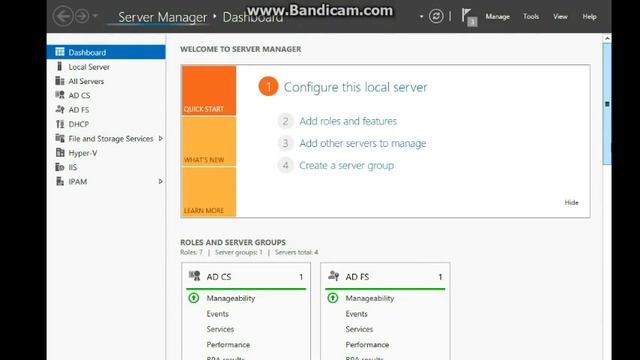Click the Configure this local server link
The height and width of the screenshot is (360, 640).
355,87
